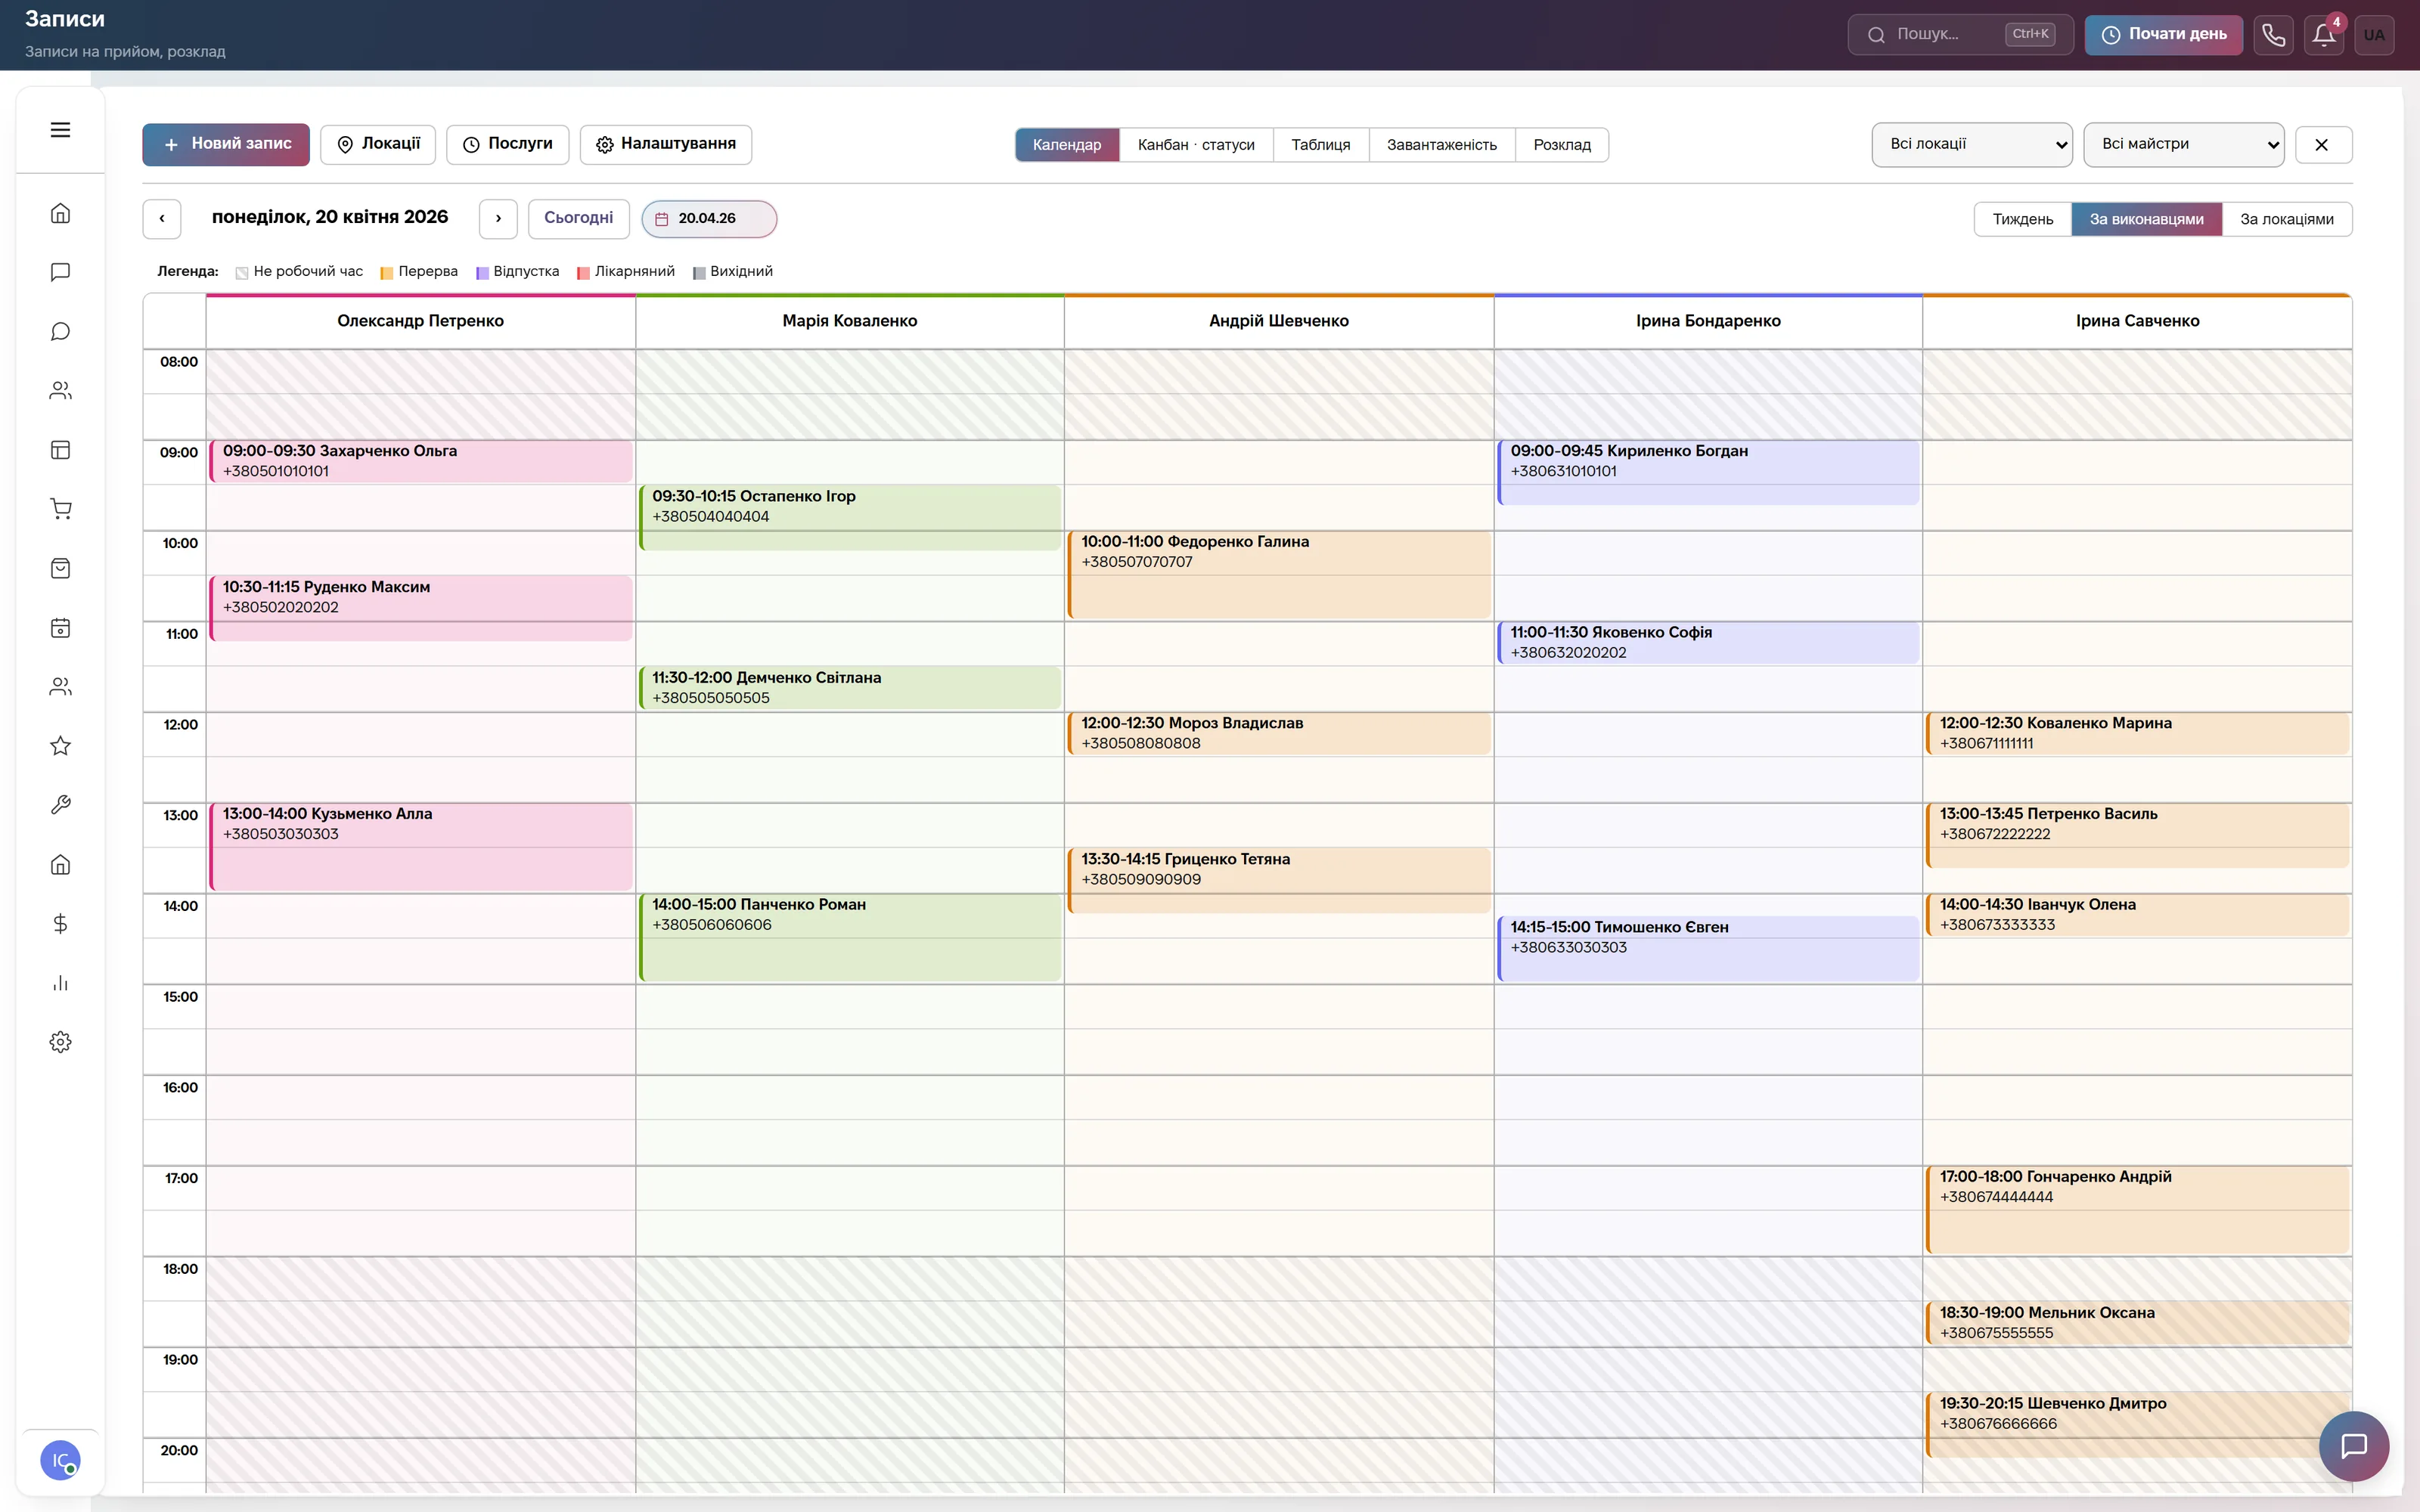The image size is (2420, 1512).
Task: Open the 20.04.26 date picker field
Action: pyautogui.click(x=709, y=219)
